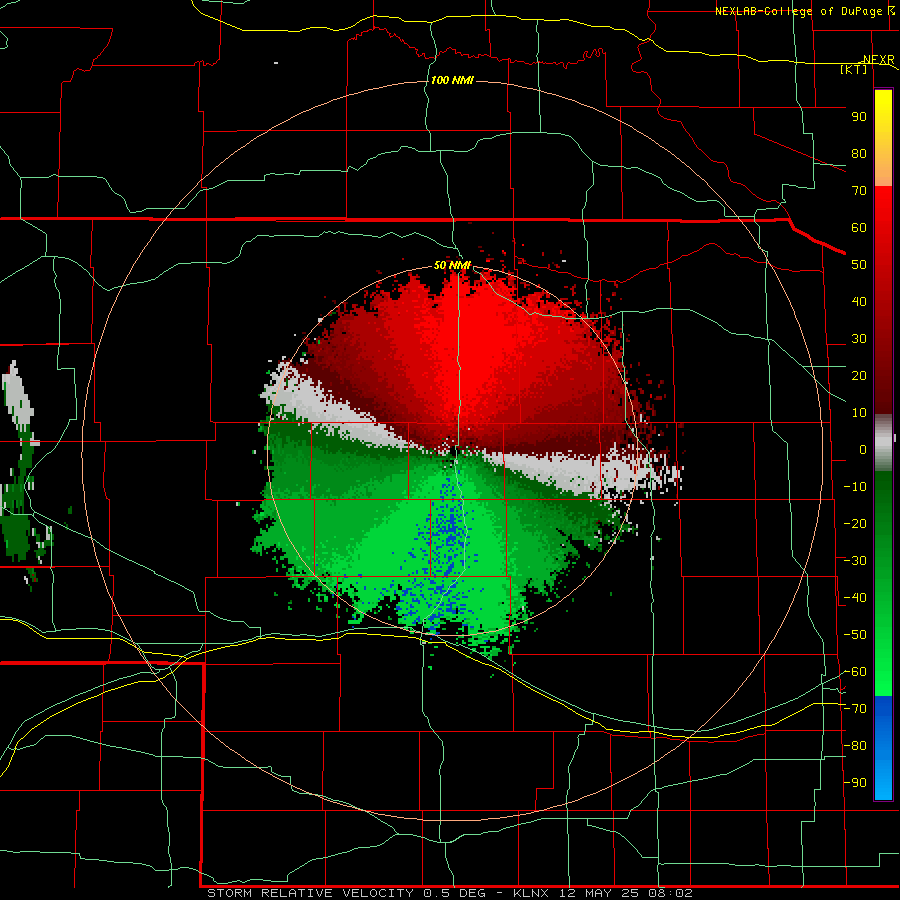Click the 20 value on the velocity scale

click(x=859, y=376)
